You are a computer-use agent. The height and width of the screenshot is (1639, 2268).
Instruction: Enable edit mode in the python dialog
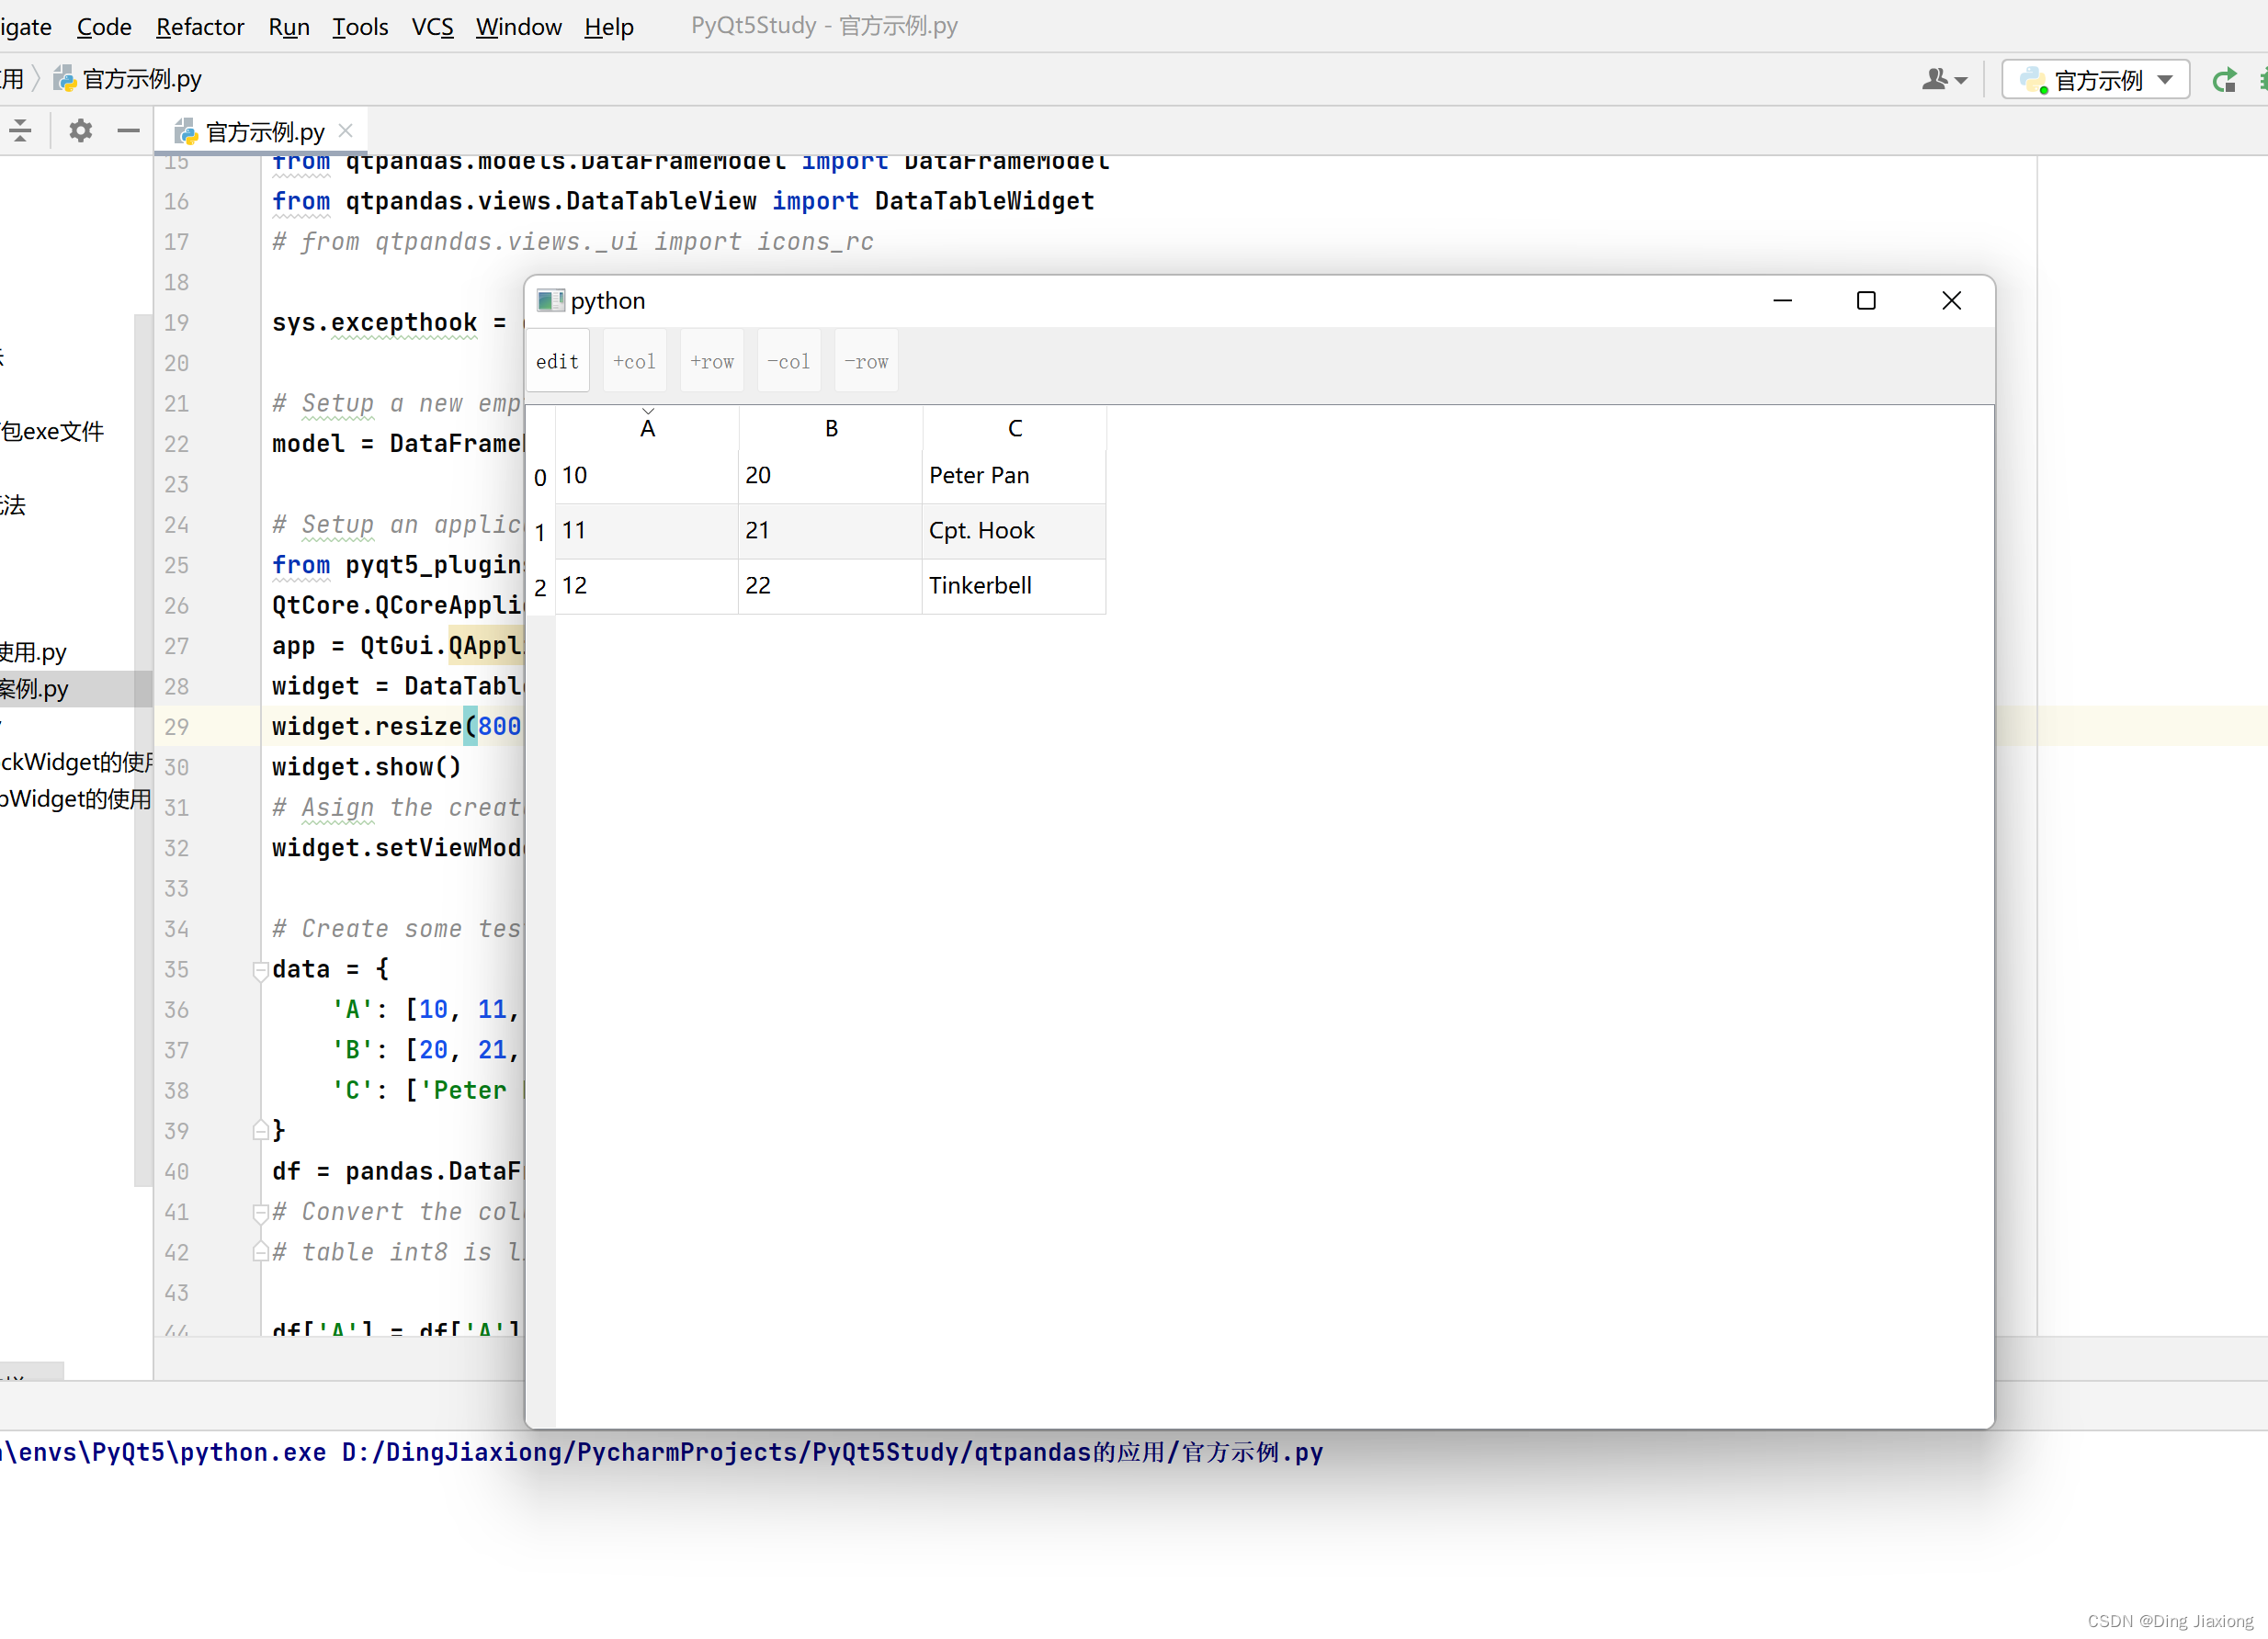pos(557,361)
